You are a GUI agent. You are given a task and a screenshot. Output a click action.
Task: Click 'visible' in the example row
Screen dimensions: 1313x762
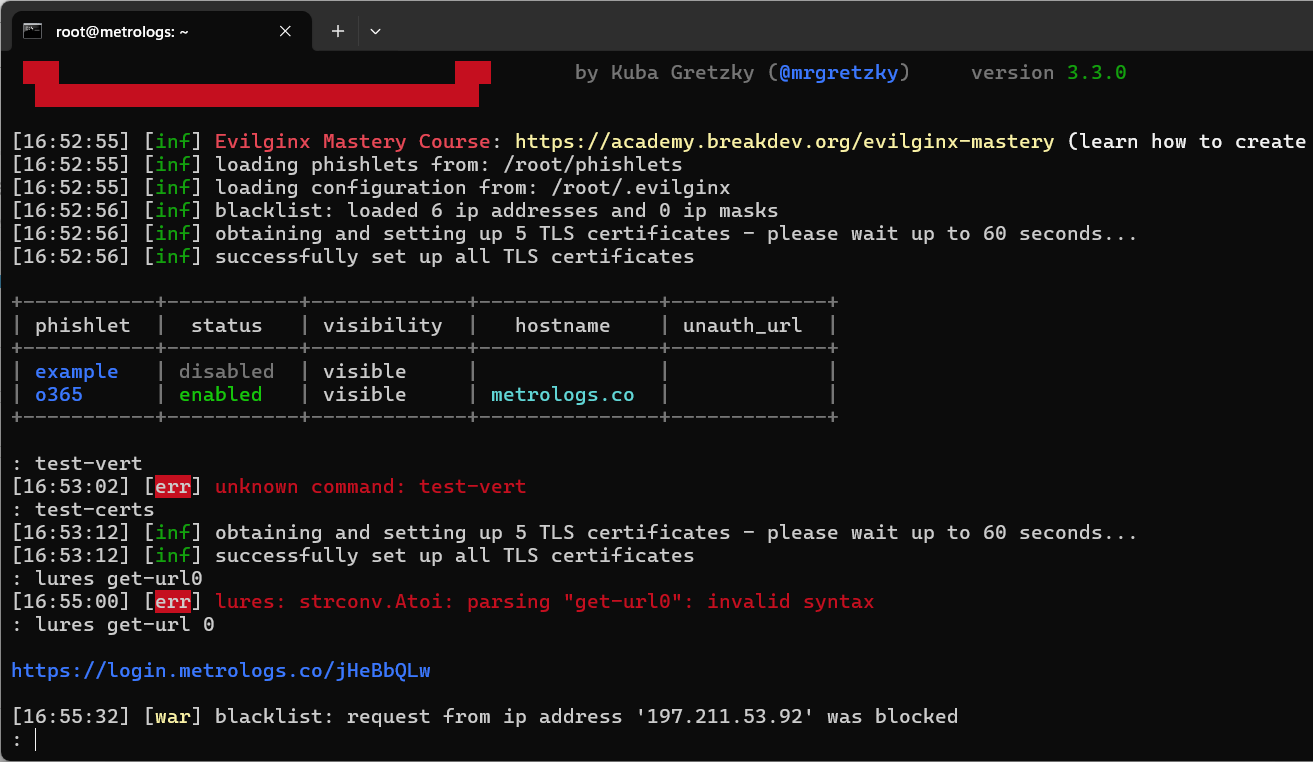pyautogui.click(x=364, y=371)
